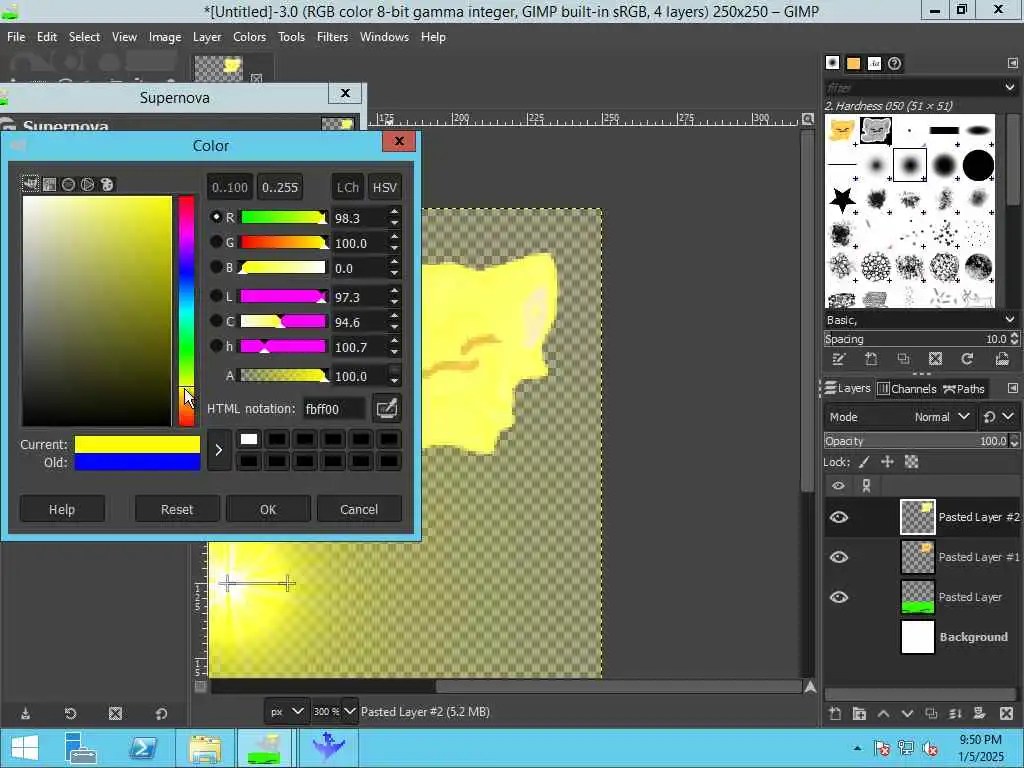Select the C channel radio button
This screenshot has height=768, width=1024.
pyautogui.click(x=216, y=321)
